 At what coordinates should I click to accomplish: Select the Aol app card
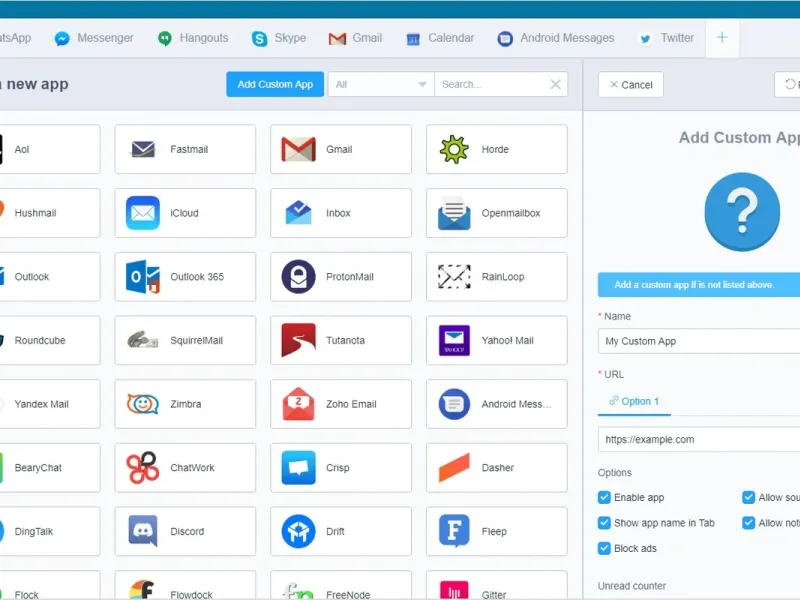click(x=49, y=149)
